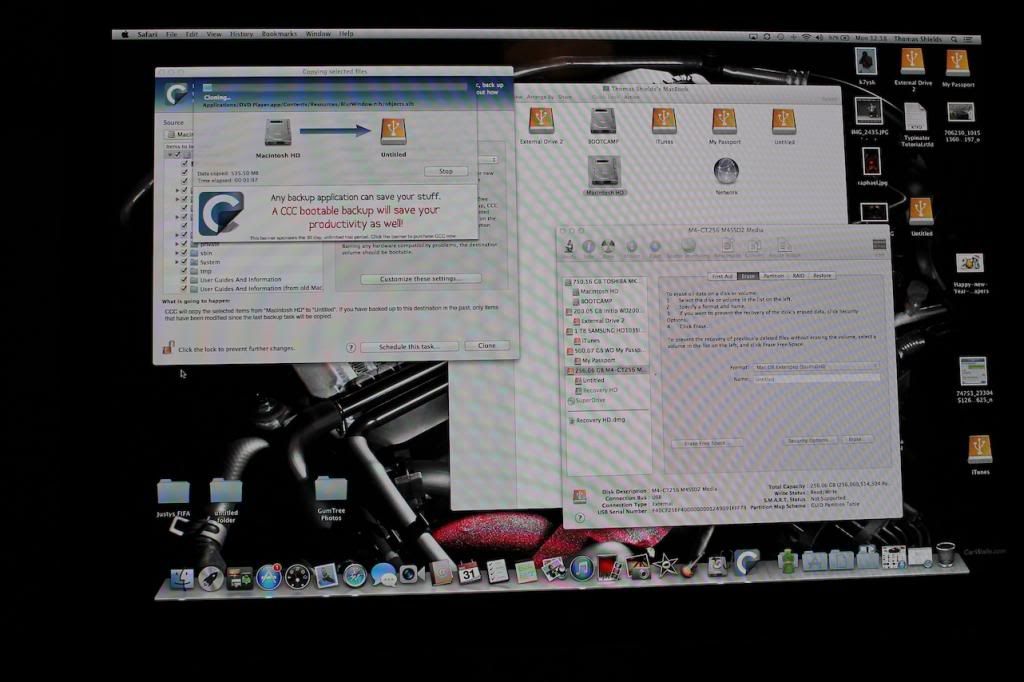
Task: Expand the private folder in items list
Action: click(x=176, y=244)
